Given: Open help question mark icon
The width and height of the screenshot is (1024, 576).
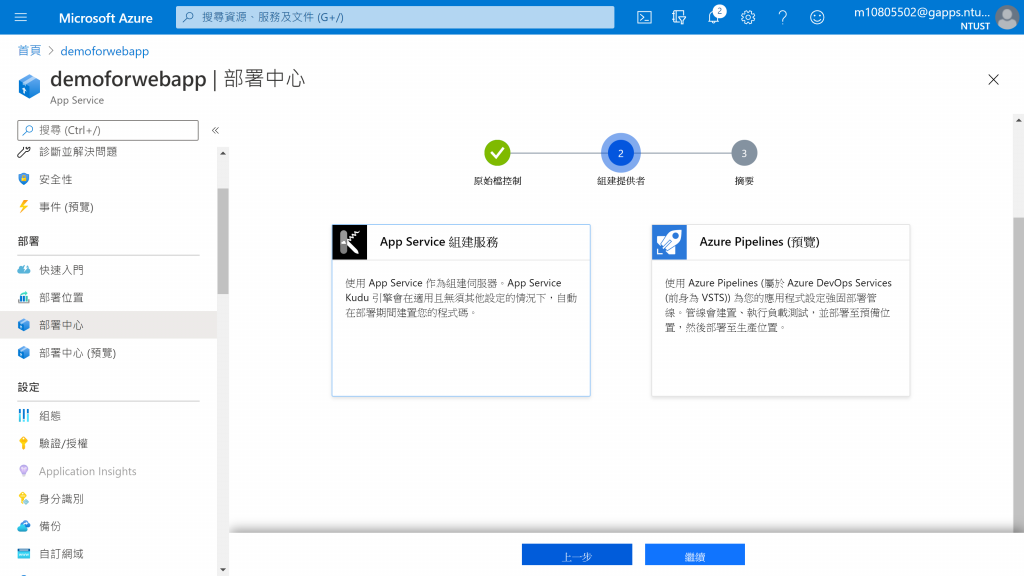Looking at the screenshot, I should click(x=782, y=18).
